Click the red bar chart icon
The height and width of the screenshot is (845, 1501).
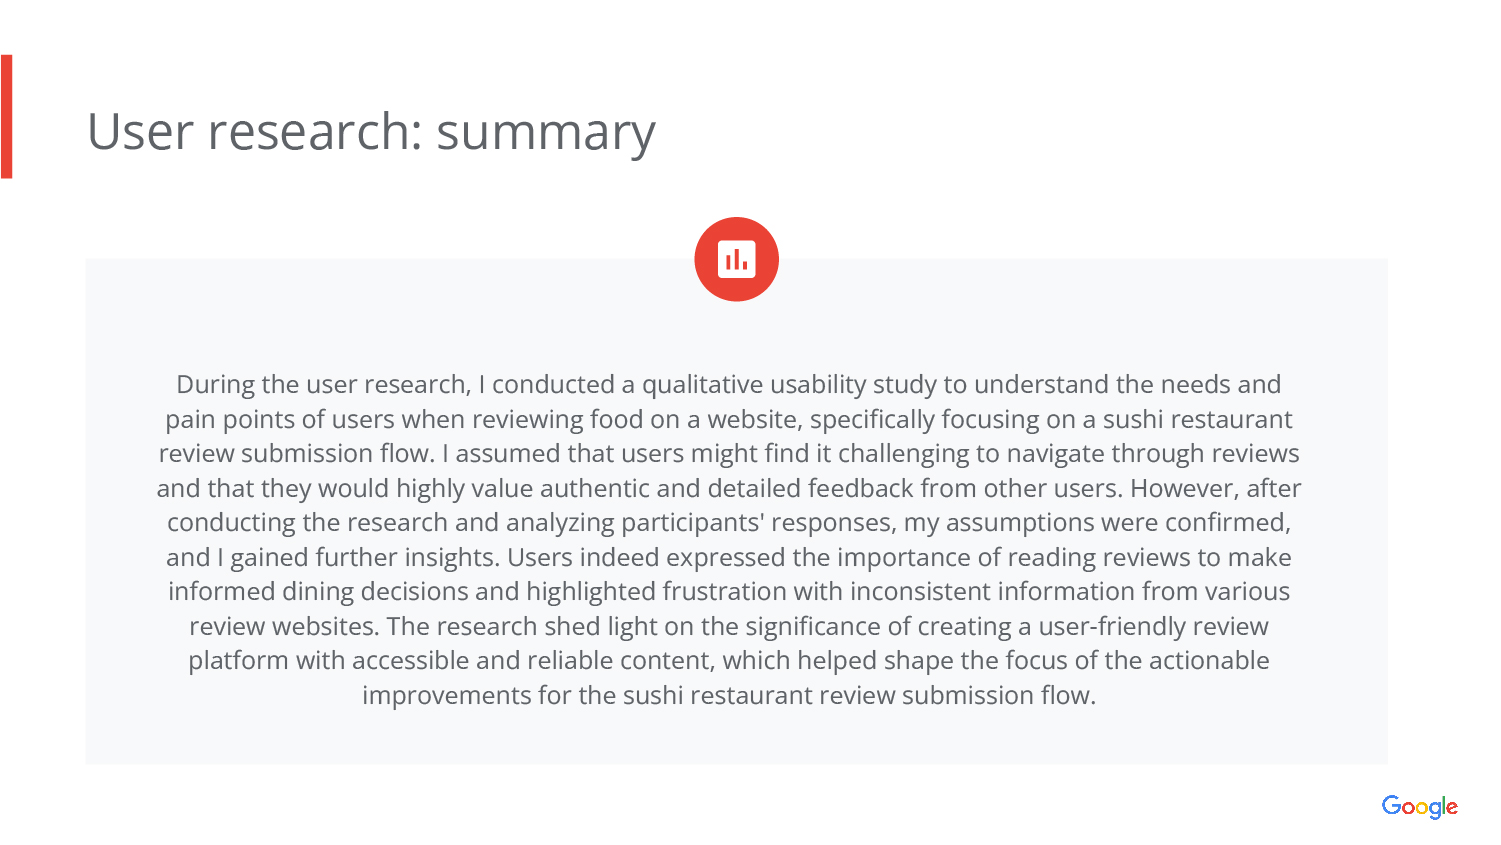736,259
